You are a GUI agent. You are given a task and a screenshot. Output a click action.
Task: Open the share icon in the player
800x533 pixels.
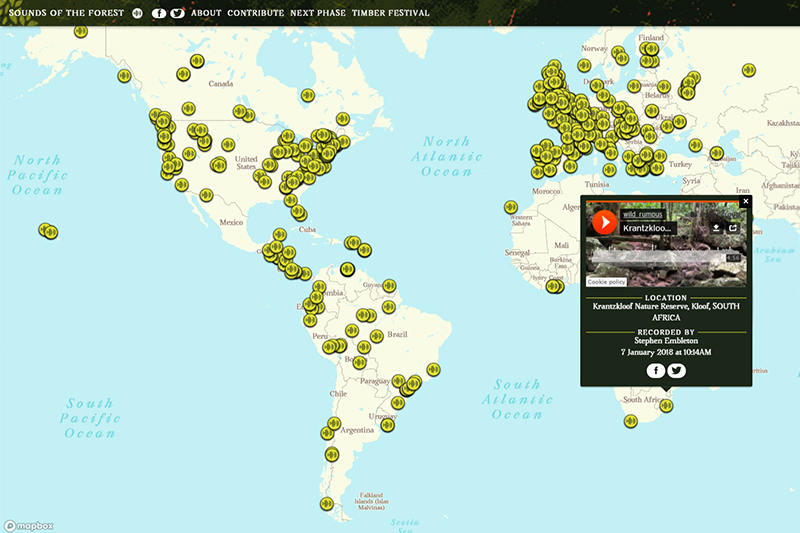(x=733, y=227)
